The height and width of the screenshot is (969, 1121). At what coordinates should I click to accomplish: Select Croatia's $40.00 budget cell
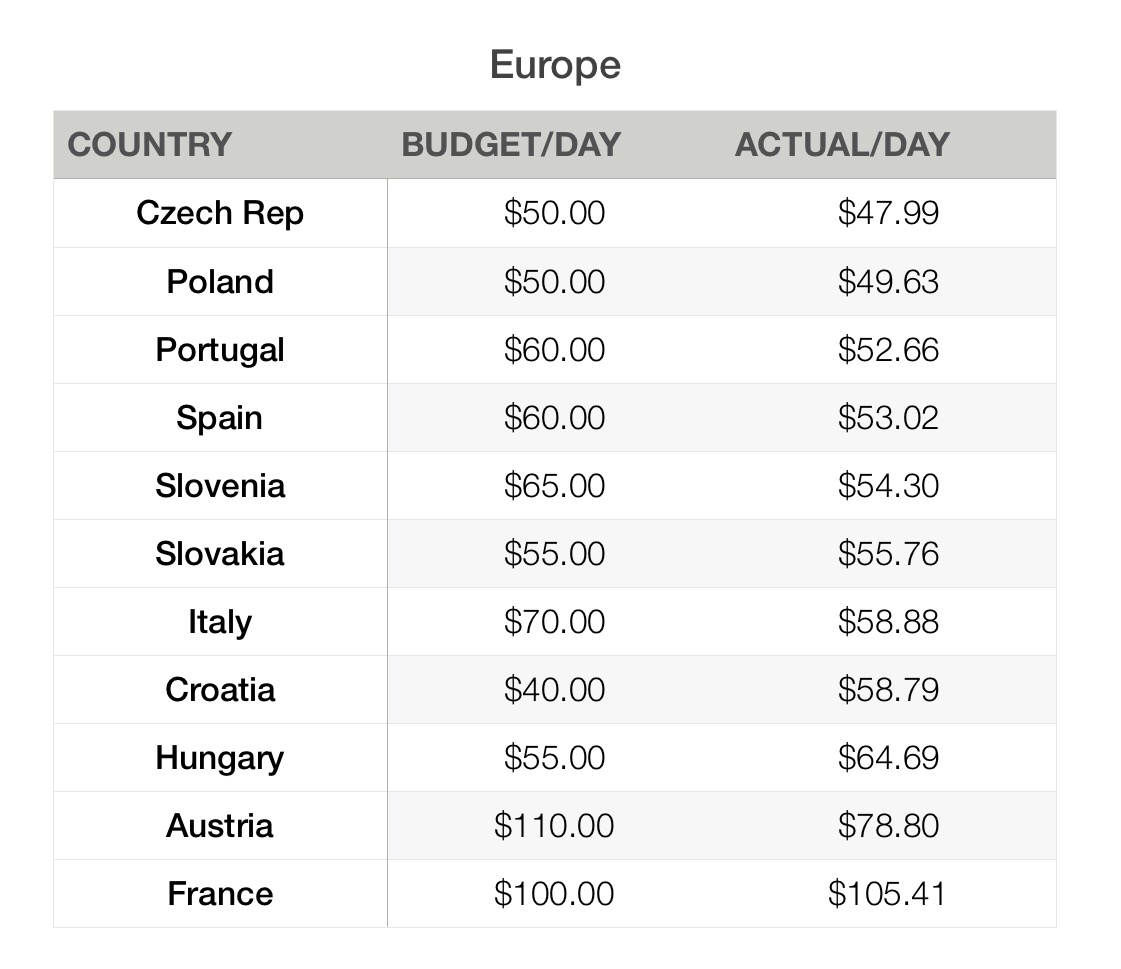(x=554, y=689)
